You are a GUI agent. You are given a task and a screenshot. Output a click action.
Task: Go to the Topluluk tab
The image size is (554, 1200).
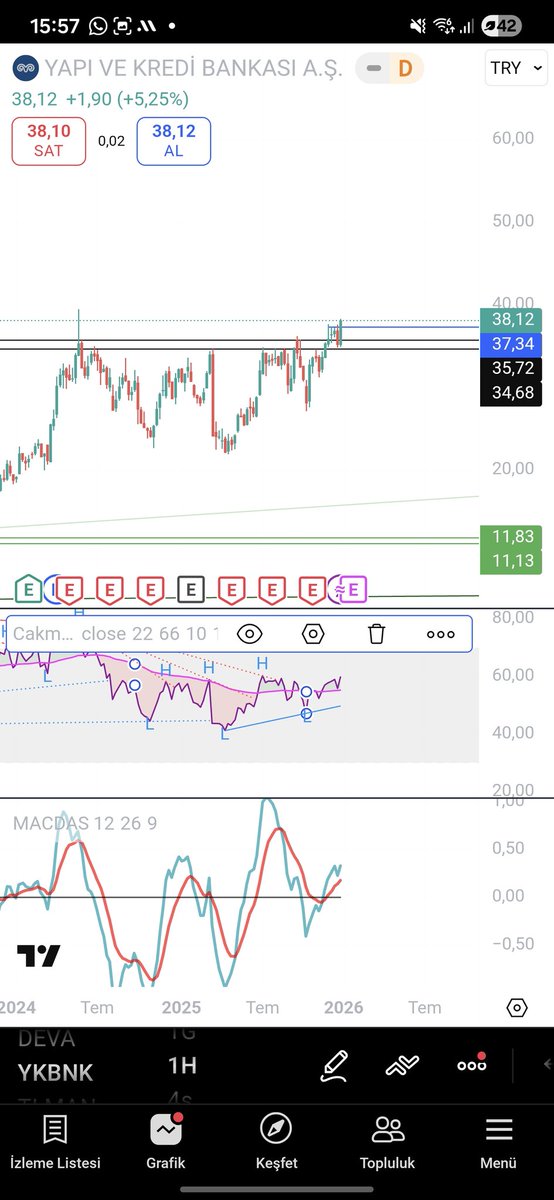[x=388, y=1142]
